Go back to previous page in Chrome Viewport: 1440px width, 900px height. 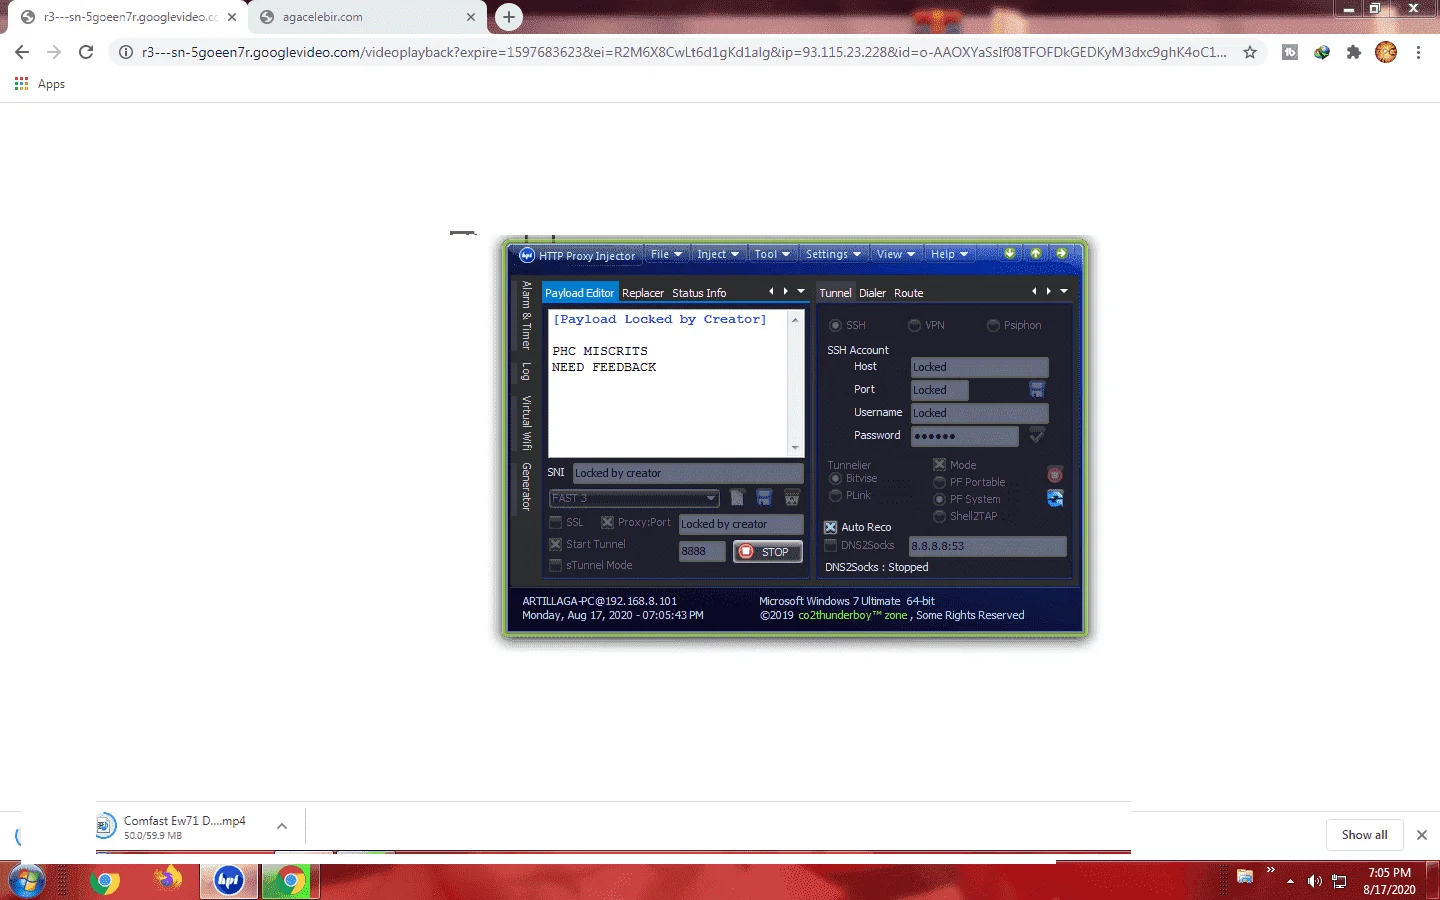pyautogui.click(x=22, y=52)
